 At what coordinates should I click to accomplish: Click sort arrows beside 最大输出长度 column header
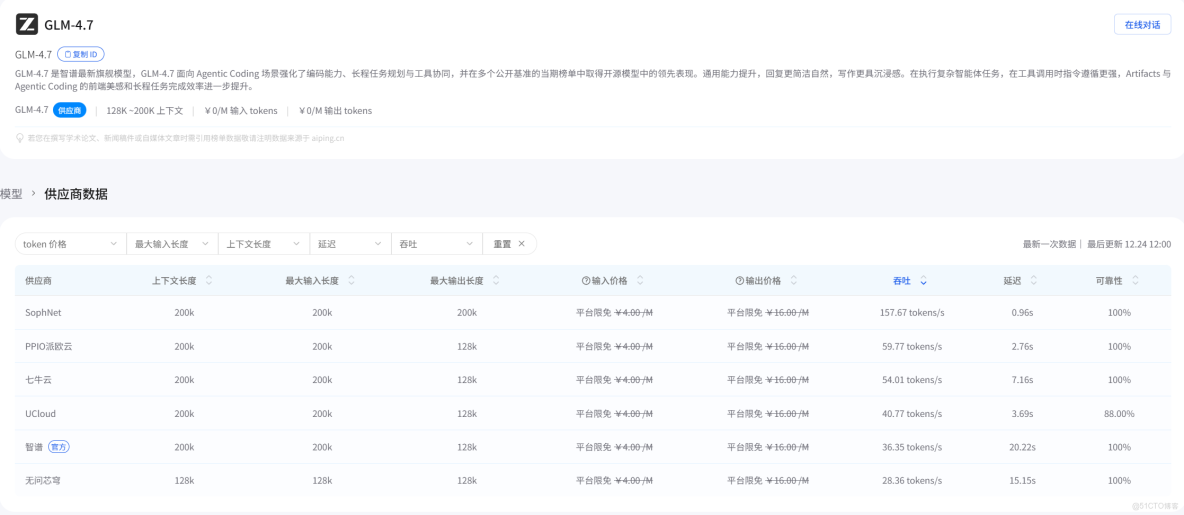point(496,280)
